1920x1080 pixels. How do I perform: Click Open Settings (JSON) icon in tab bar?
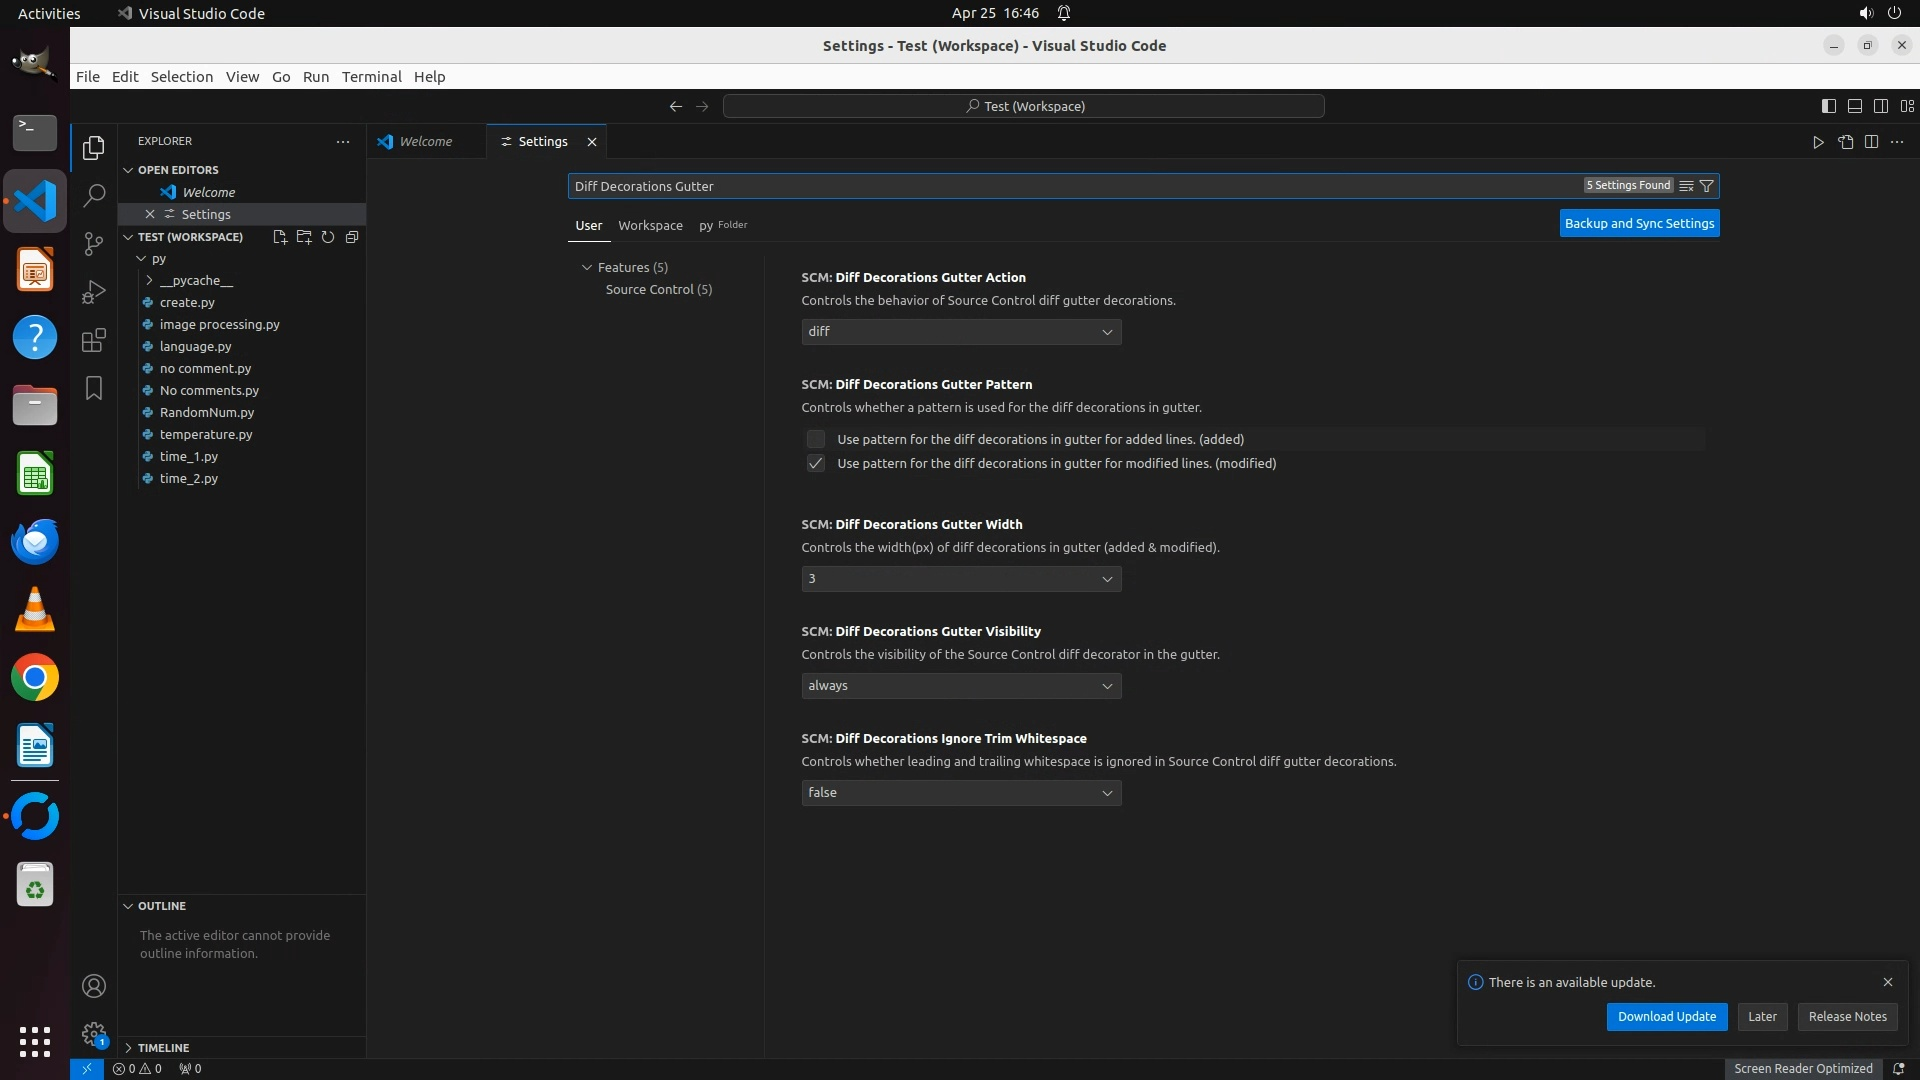click(x=1845, y=142)
